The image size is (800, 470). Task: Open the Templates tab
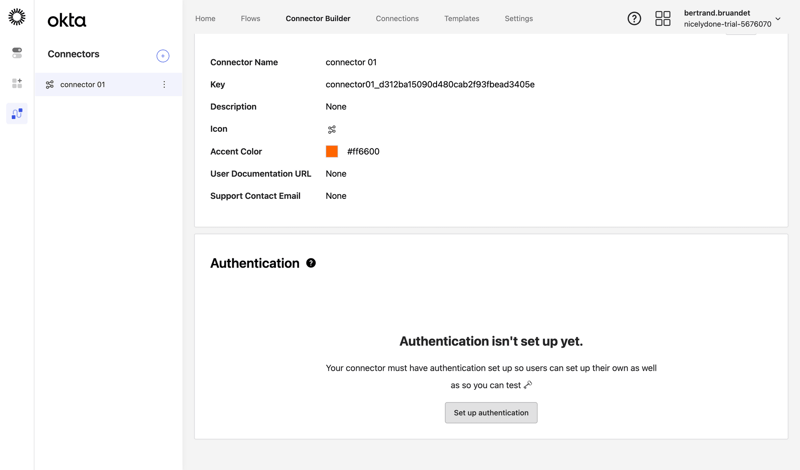(x=462, y=18)
